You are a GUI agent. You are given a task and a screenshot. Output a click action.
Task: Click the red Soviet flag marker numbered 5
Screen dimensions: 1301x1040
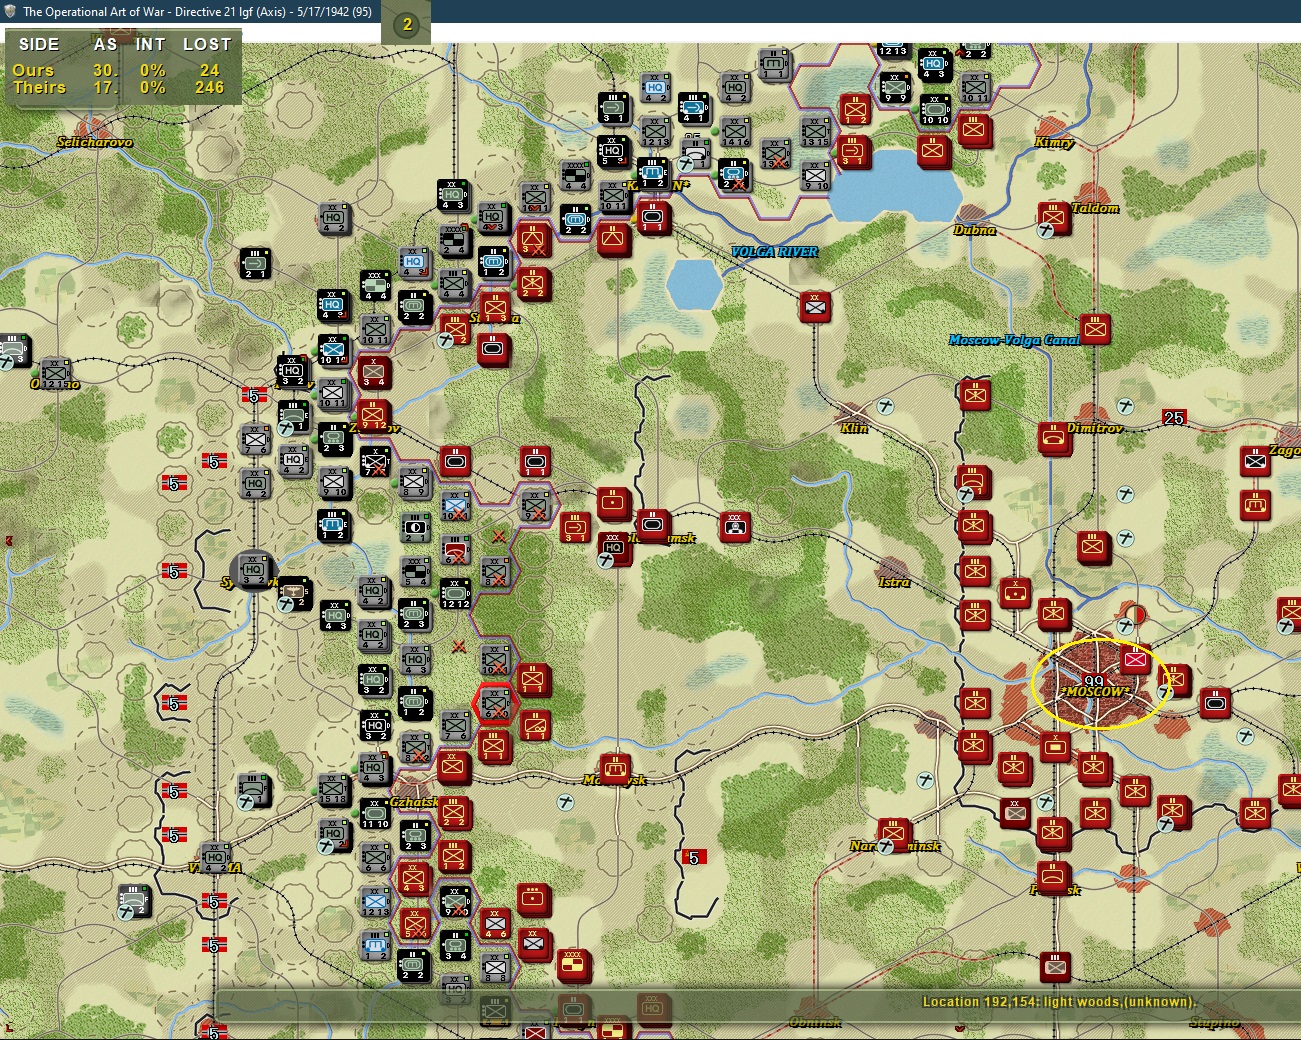694,857
